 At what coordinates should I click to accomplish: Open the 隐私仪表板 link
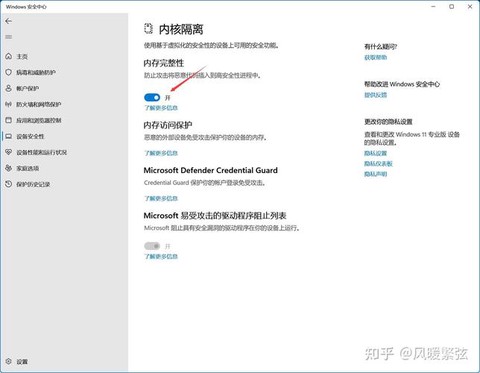(378, 163)
